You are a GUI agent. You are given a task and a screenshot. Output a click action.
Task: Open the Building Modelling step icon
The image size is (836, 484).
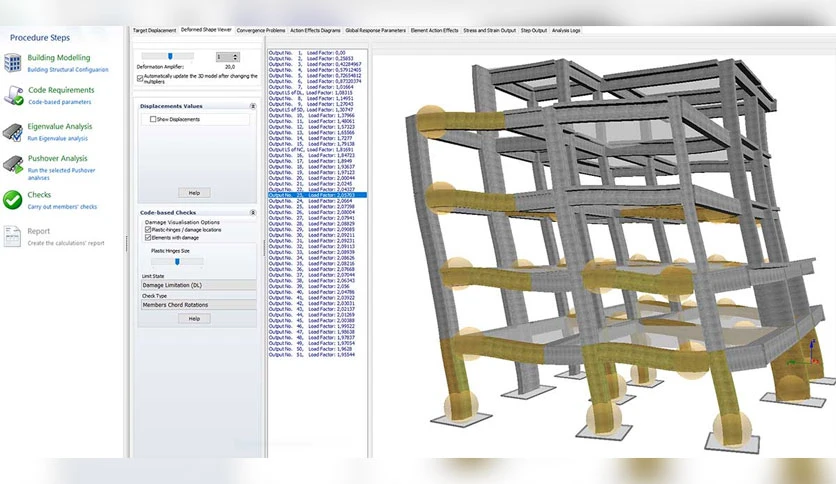pyautogui.click(x=12, y=62)
